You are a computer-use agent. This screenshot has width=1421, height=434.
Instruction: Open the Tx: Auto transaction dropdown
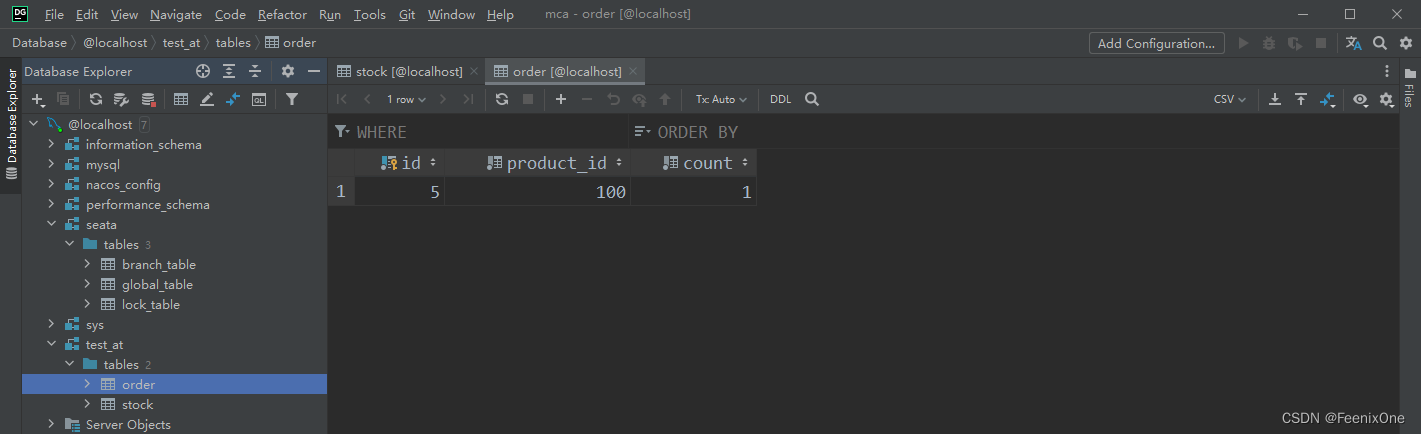[721, 99]
